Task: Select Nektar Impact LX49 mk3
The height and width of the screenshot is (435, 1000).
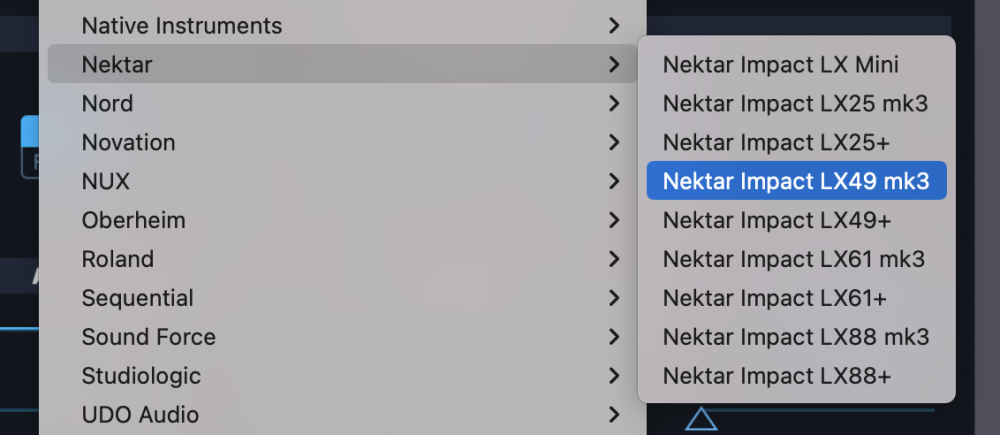Action: coord(796,181)
